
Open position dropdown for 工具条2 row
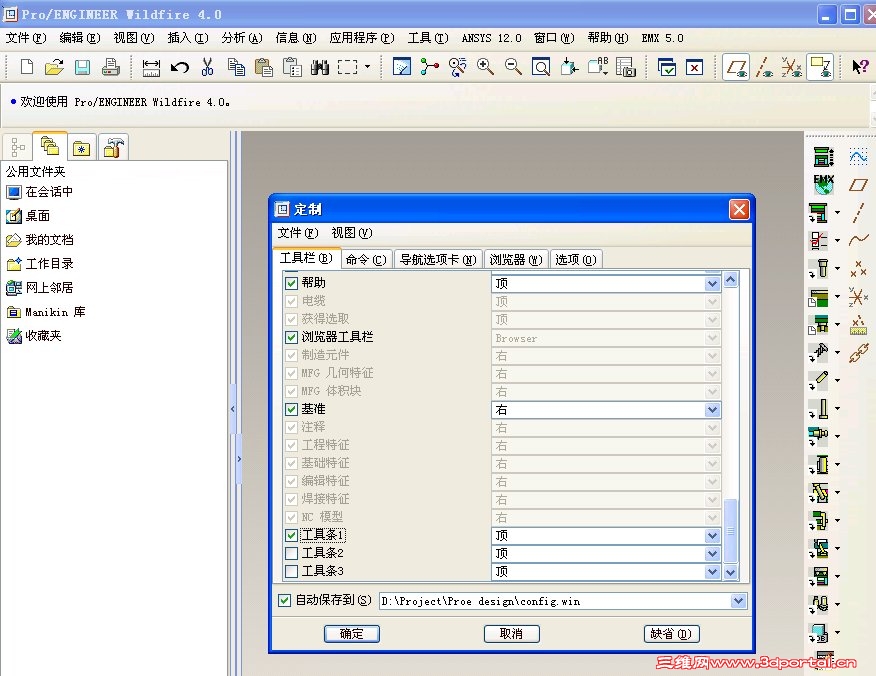pos(712,554)
